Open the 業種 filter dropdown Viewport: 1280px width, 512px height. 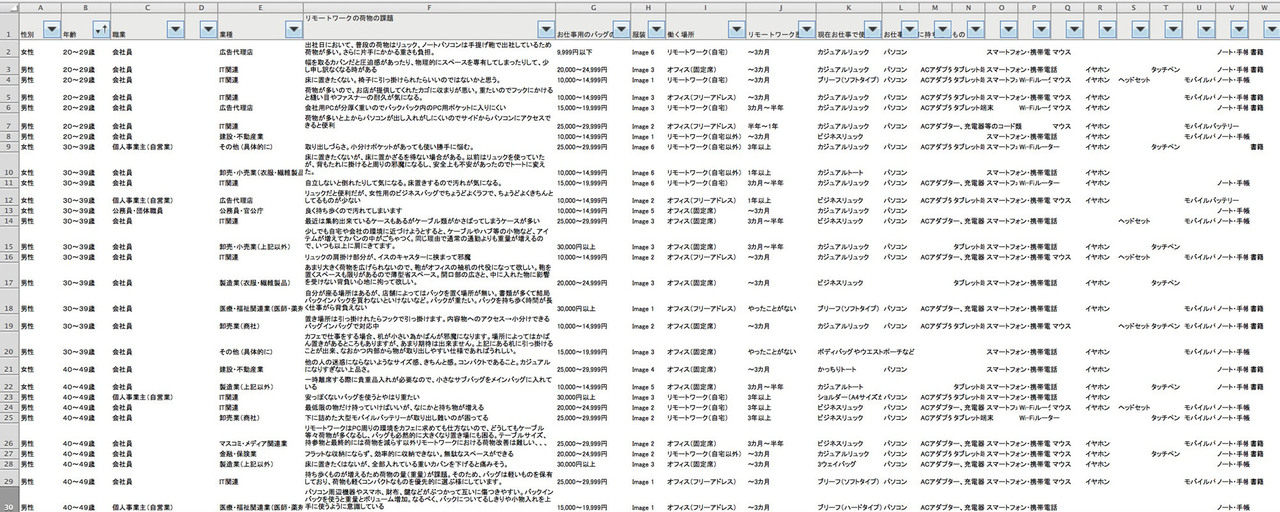click(294, 30)
